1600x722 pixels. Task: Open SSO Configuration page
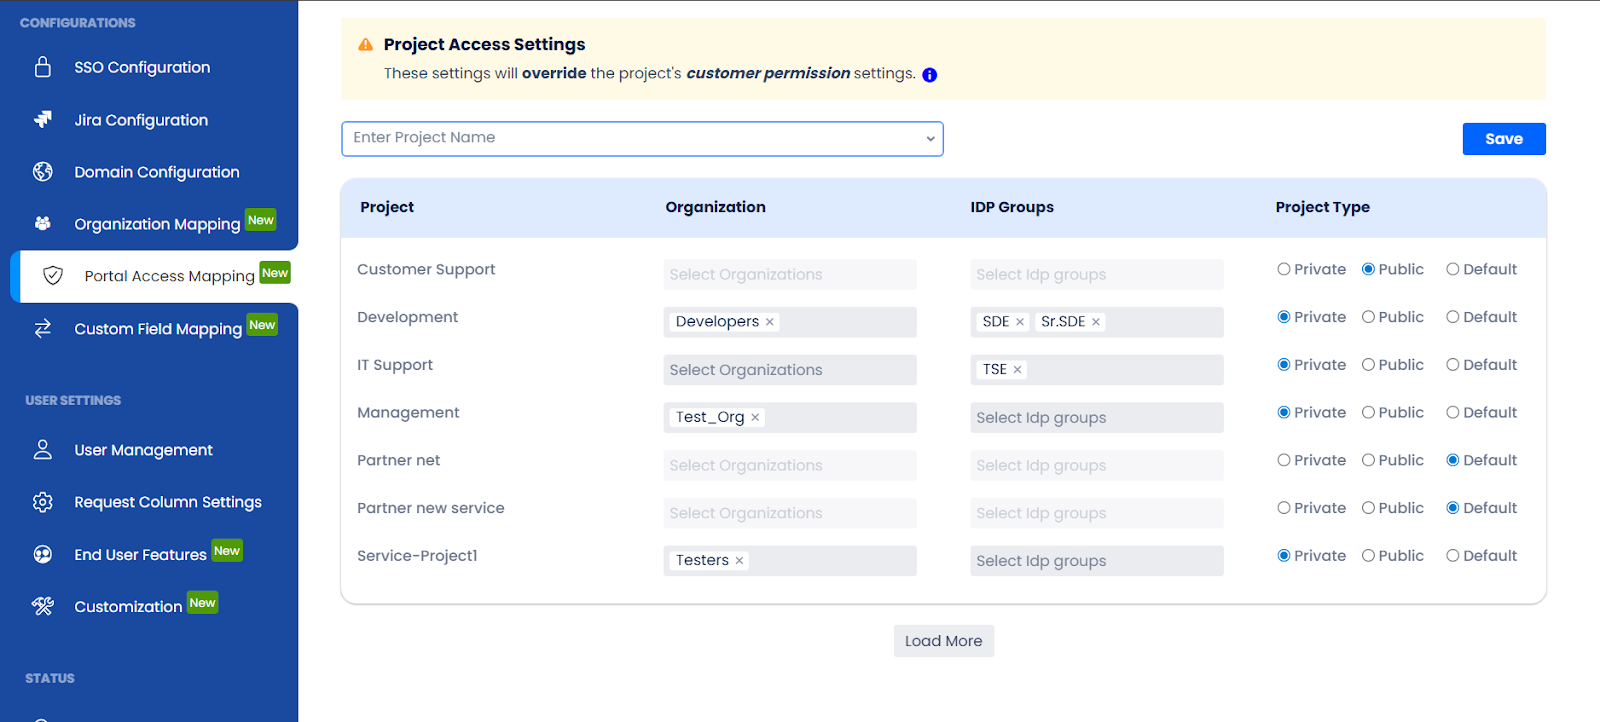tap(142, 67)
